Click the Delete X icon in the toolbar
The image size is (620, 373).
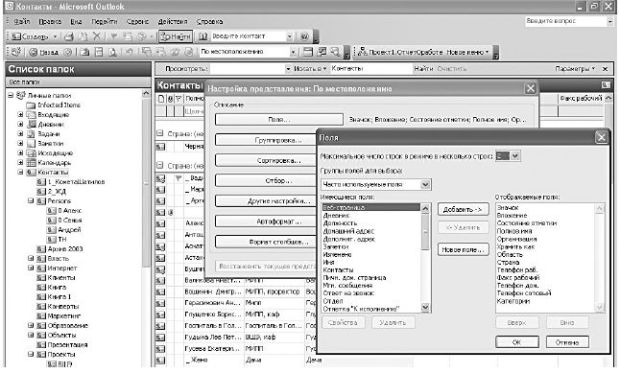(x=97, y=36)
